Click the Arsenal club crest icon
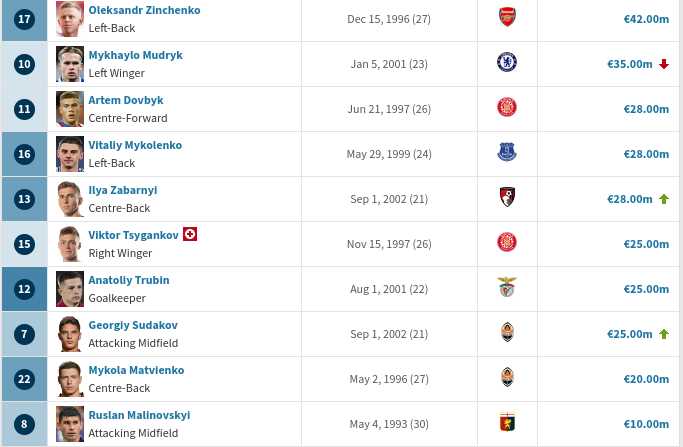This screenshot has height=447, width=683. [507, 18]
